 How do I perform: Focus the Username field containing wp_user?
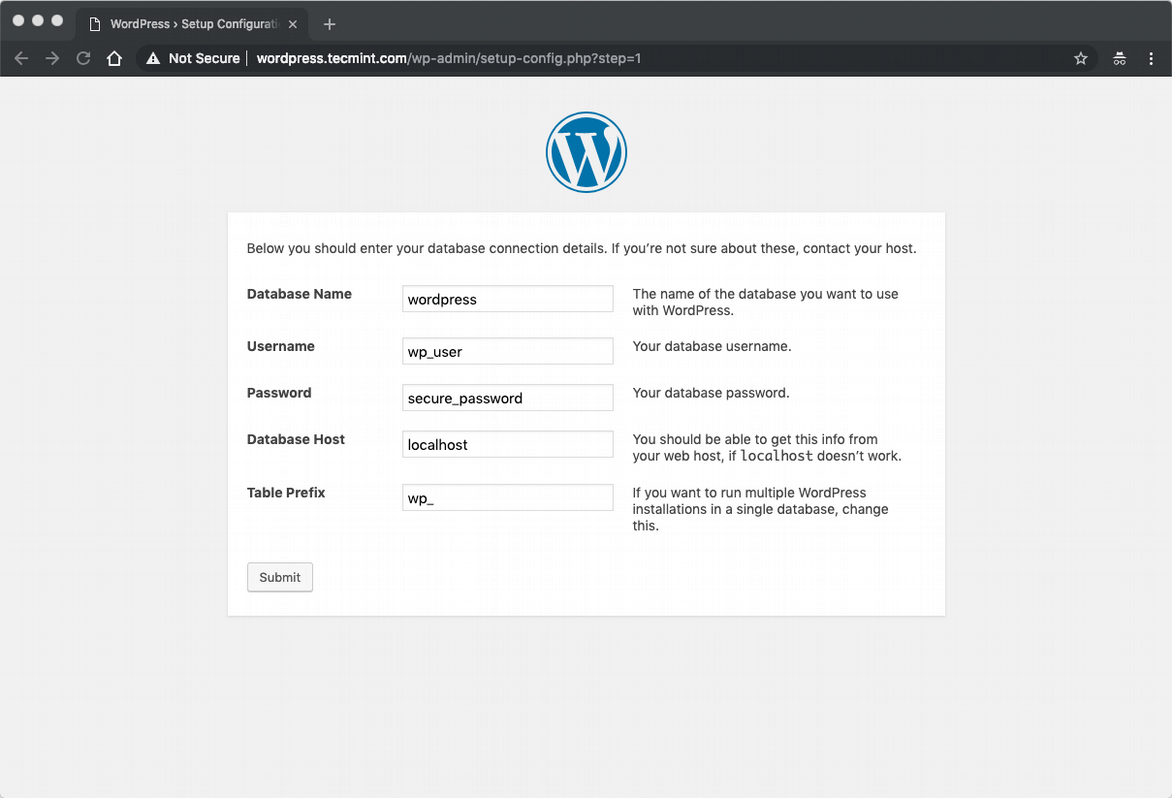coord(508,351)
